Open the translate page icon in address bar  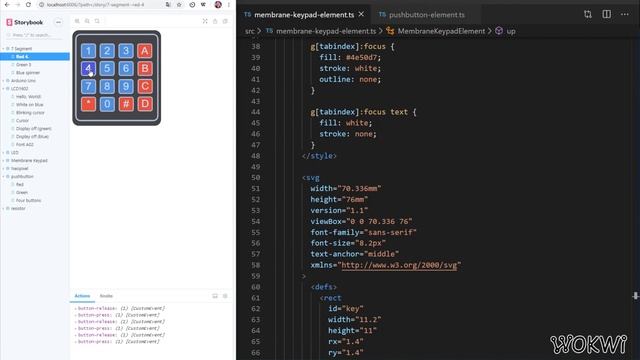click(x=168, y=4)
